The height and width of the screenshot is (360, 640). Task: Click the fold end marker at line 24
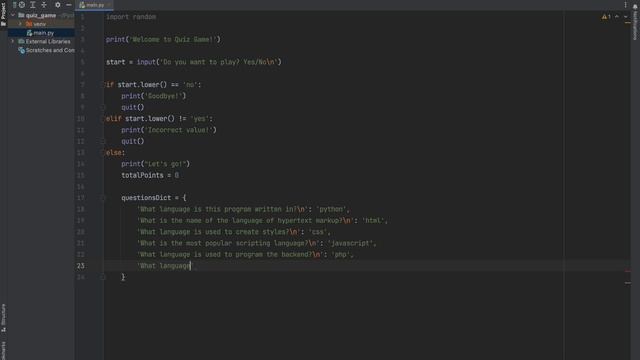point(103,277)
